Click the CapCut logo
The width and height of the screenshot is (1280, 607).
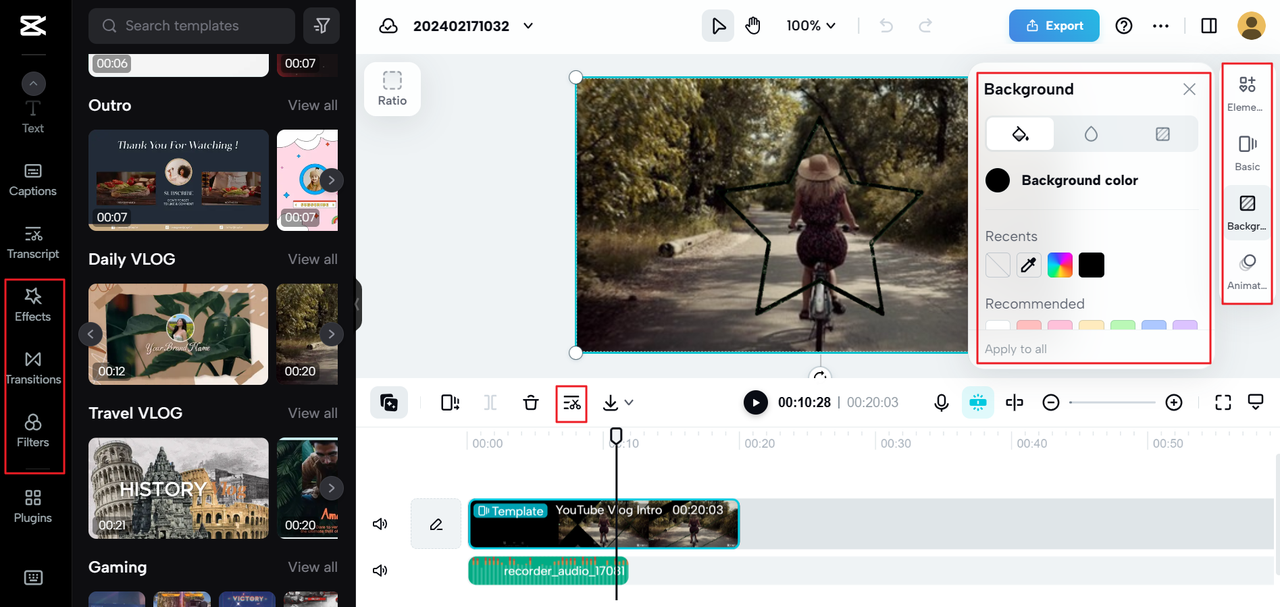point(33,25)
